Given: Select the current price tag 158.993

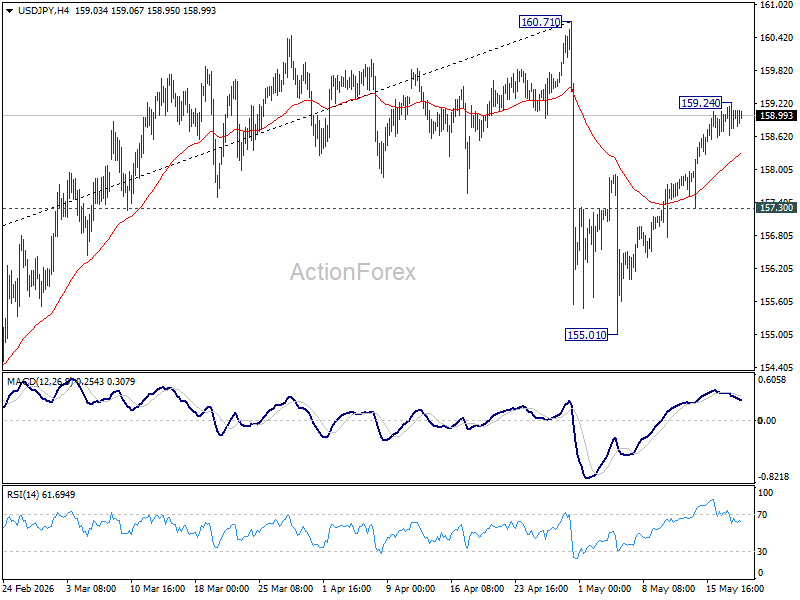Looking at the screenshot, I should [x=776, y=116].
